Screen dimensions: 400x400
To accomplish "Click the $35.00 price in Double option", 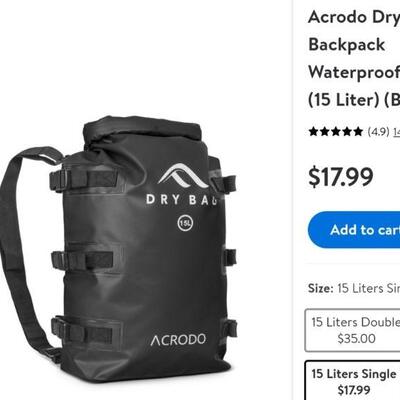I will click(356, 339).
